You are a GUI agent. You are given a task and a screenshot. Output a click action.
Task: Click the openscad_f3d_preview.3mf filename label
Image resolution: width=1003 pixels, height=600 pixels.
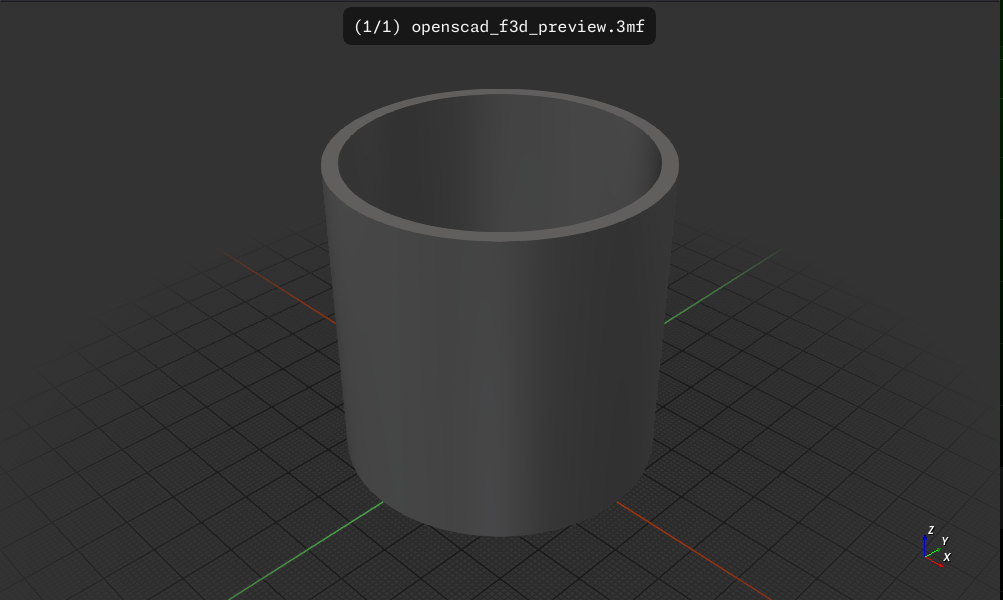click(499, 26)
